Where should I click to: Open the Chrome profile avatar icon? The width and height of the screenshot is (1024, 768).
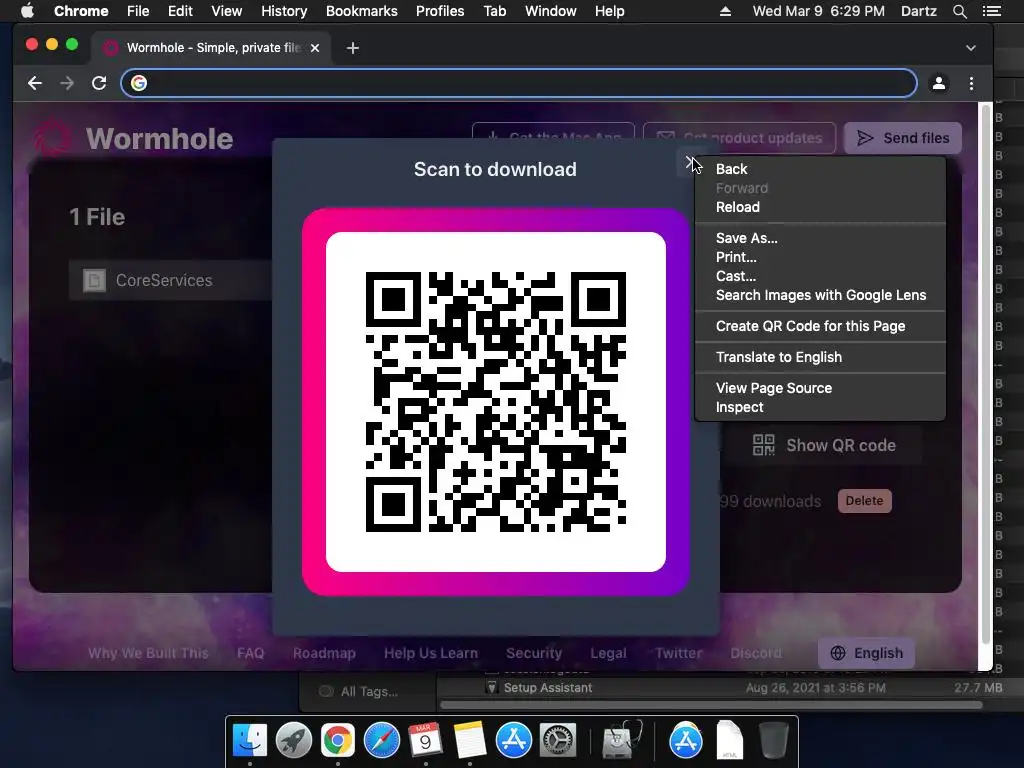tap(938, 83)
